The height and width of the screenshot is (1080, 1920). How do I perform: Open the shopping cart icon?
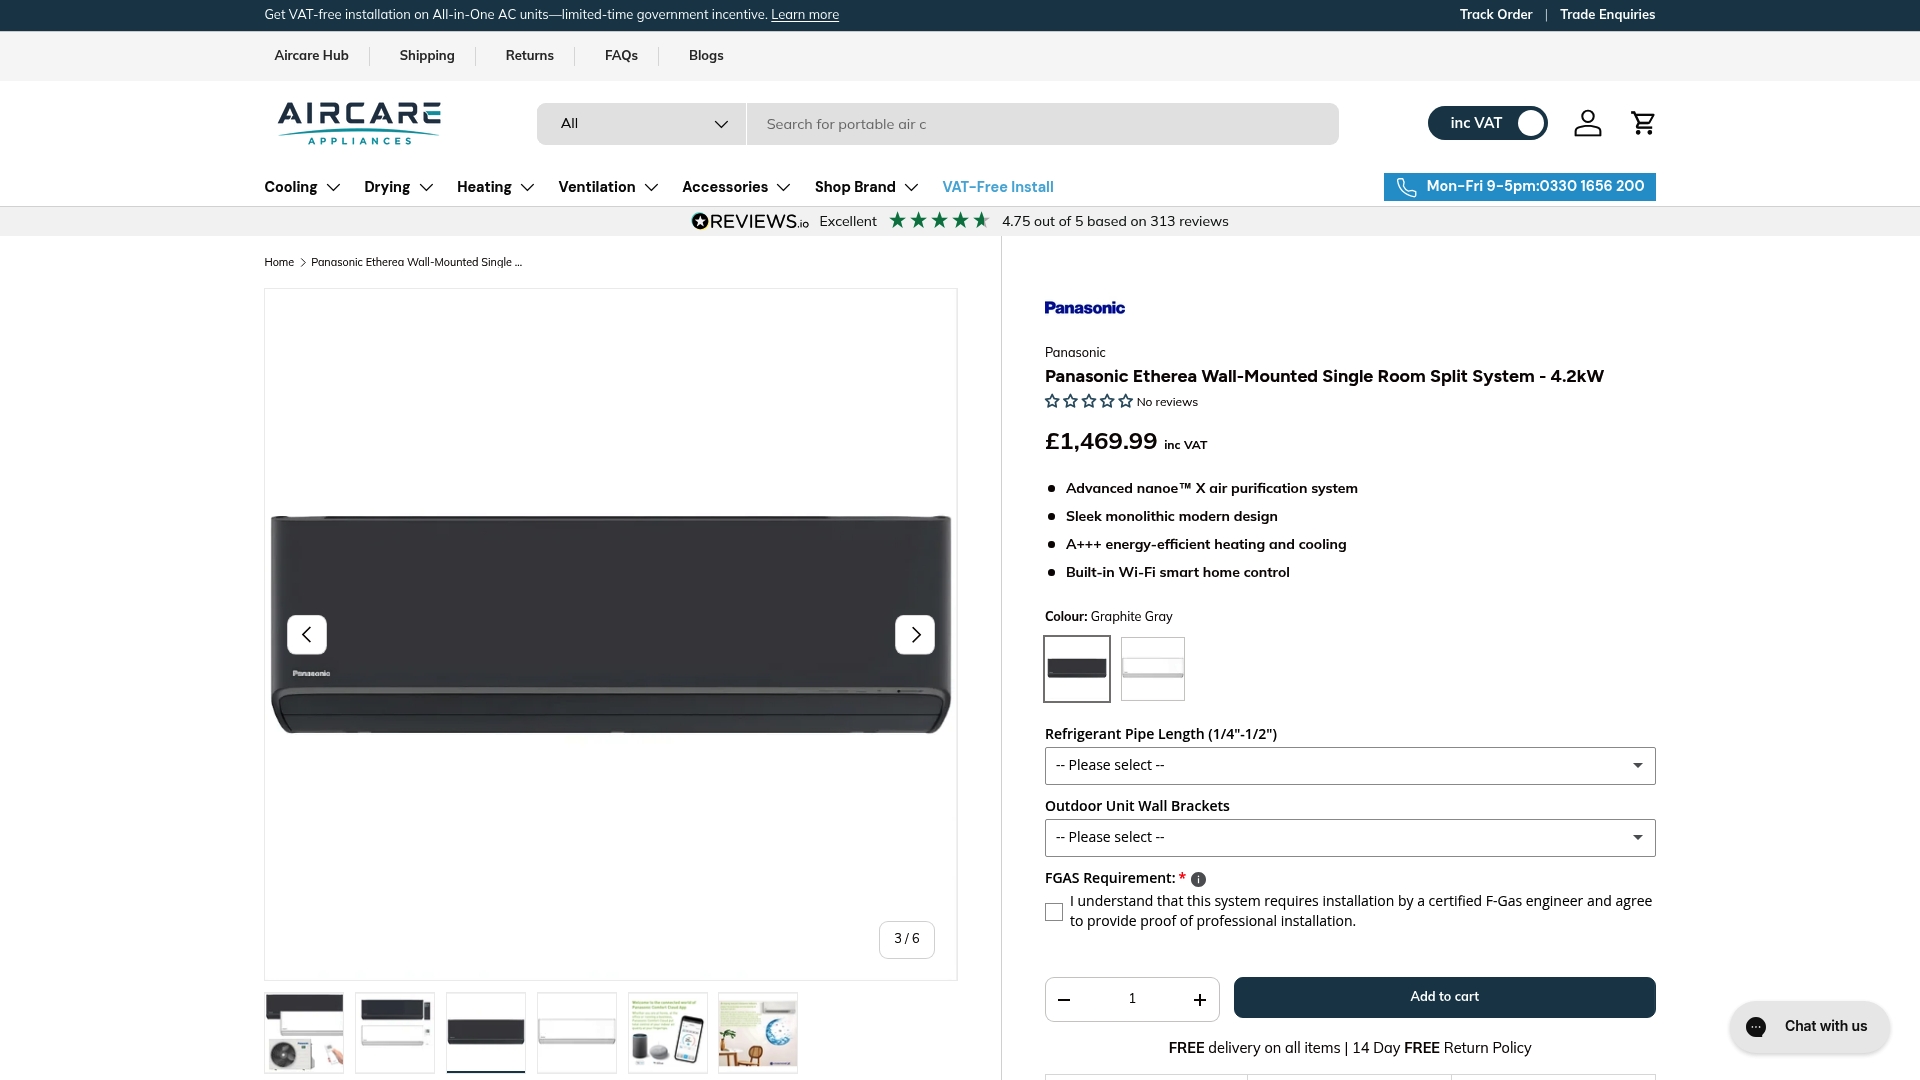(x=1643, y=123)
